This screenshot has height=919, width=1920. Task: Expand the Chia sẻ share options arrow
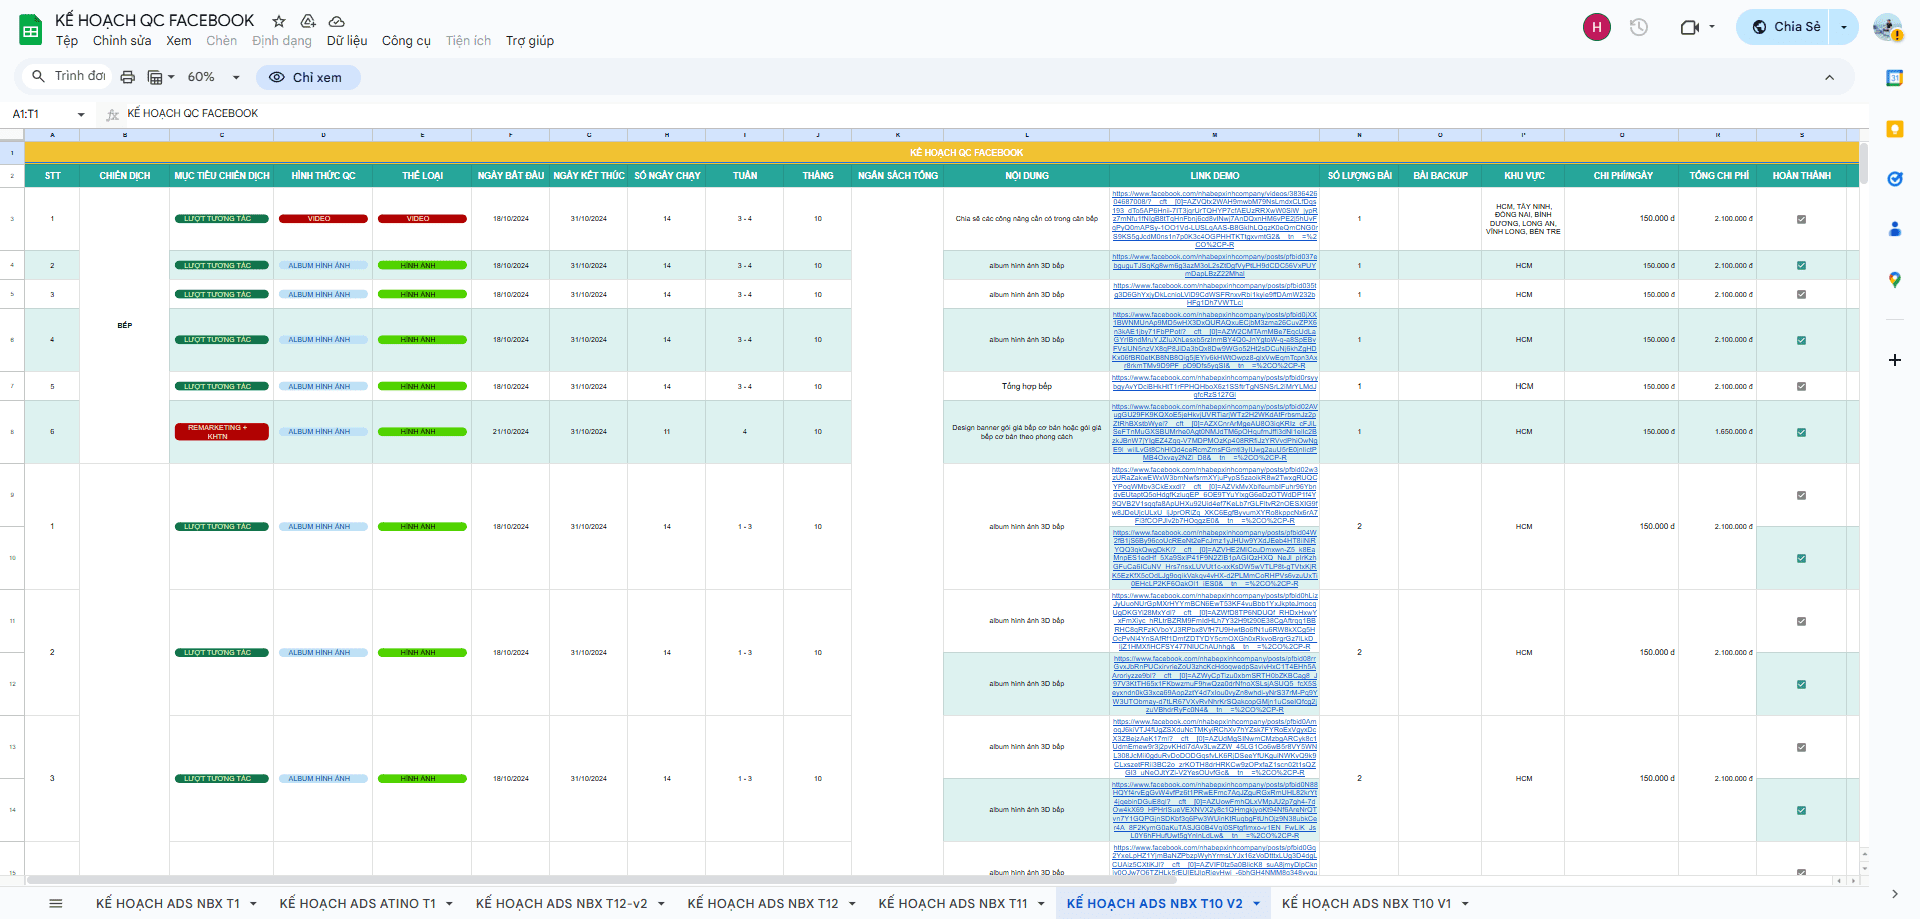pyautogui.click(x=1844, y=27)
